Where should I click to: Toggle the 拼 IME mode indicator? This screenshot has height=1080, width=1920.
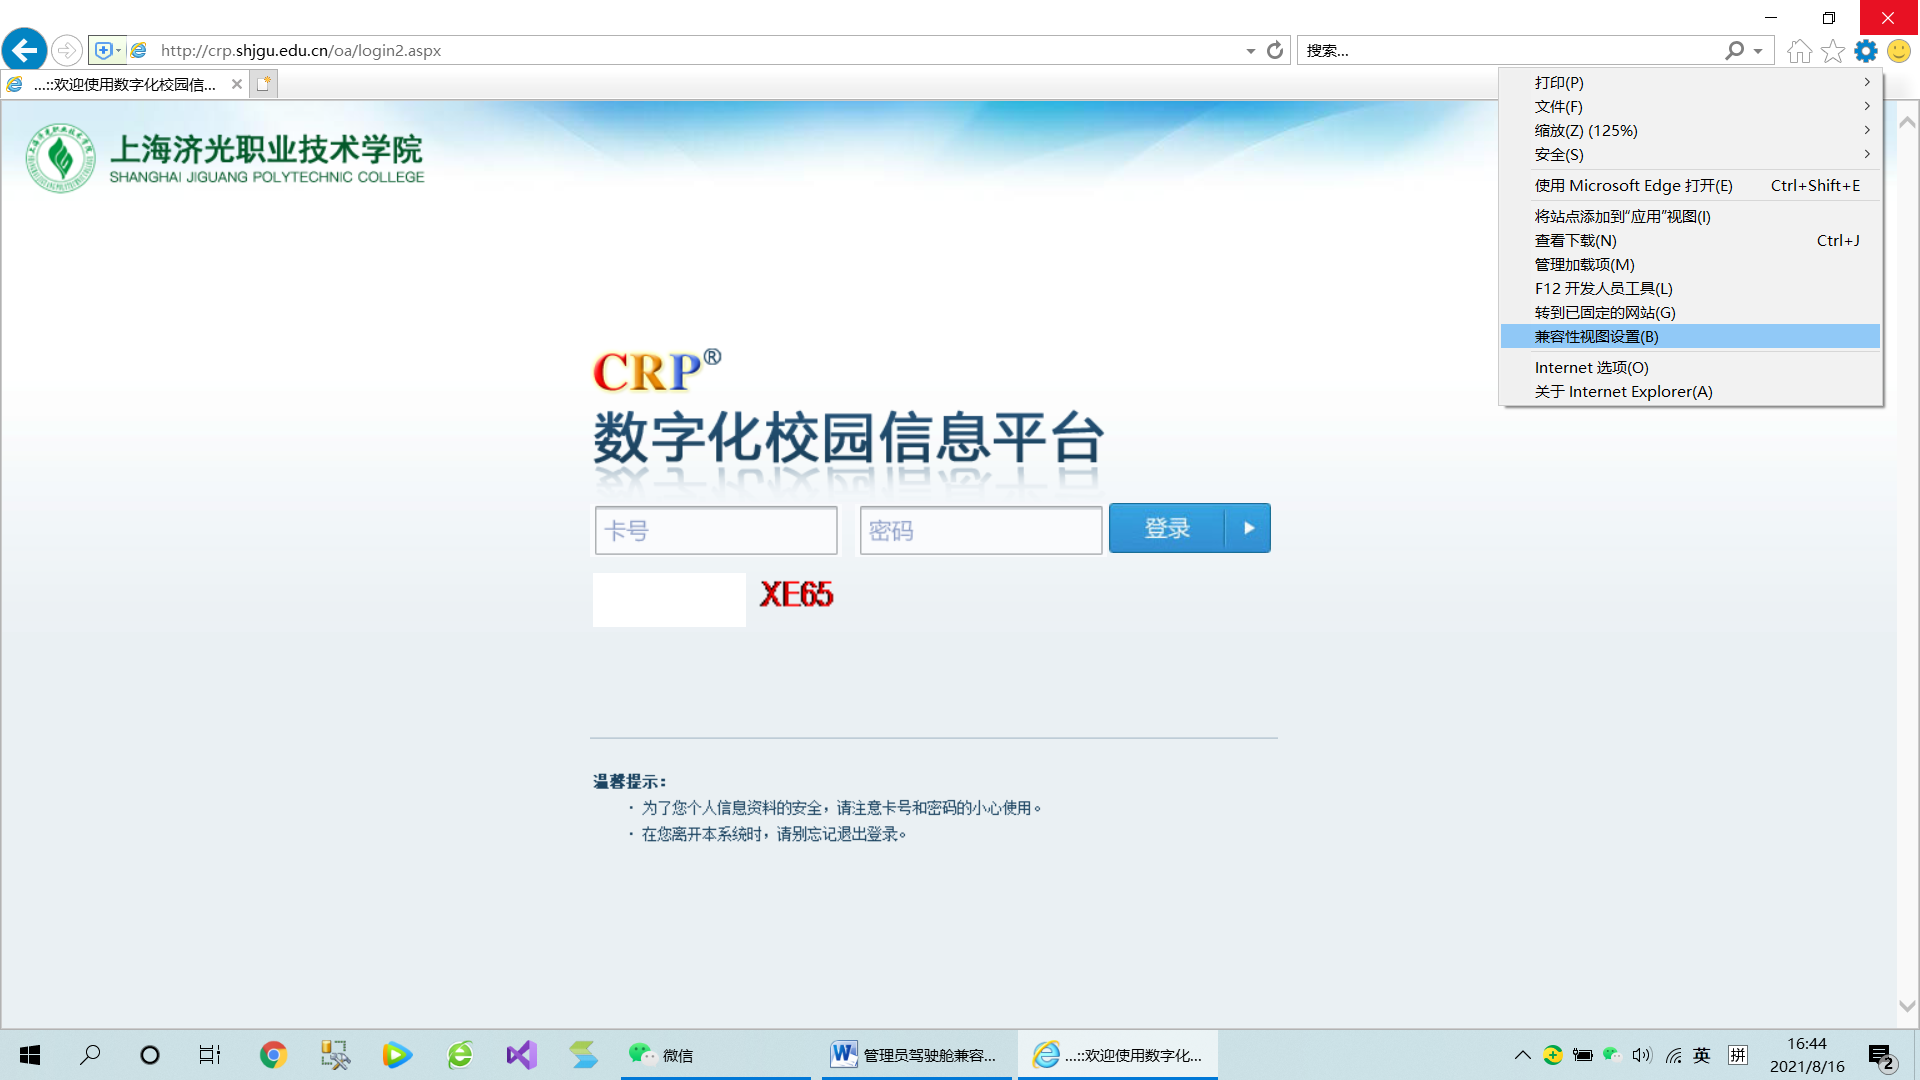(1738, 1055)
